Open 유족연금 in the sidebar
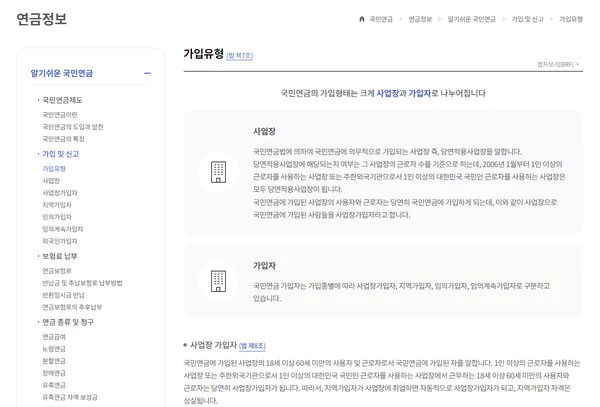The height and width of the screenshot is (407, 600). [x=54, y=385]
